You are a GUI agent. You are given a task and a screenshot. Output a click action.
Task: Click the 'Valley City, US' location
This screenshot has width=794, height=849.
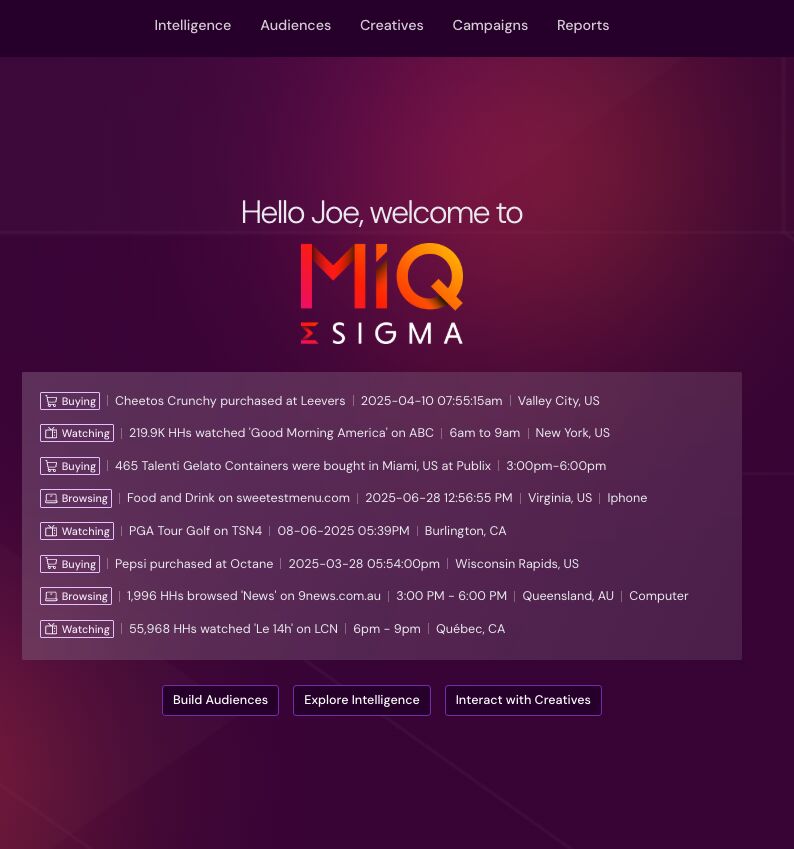558,401
